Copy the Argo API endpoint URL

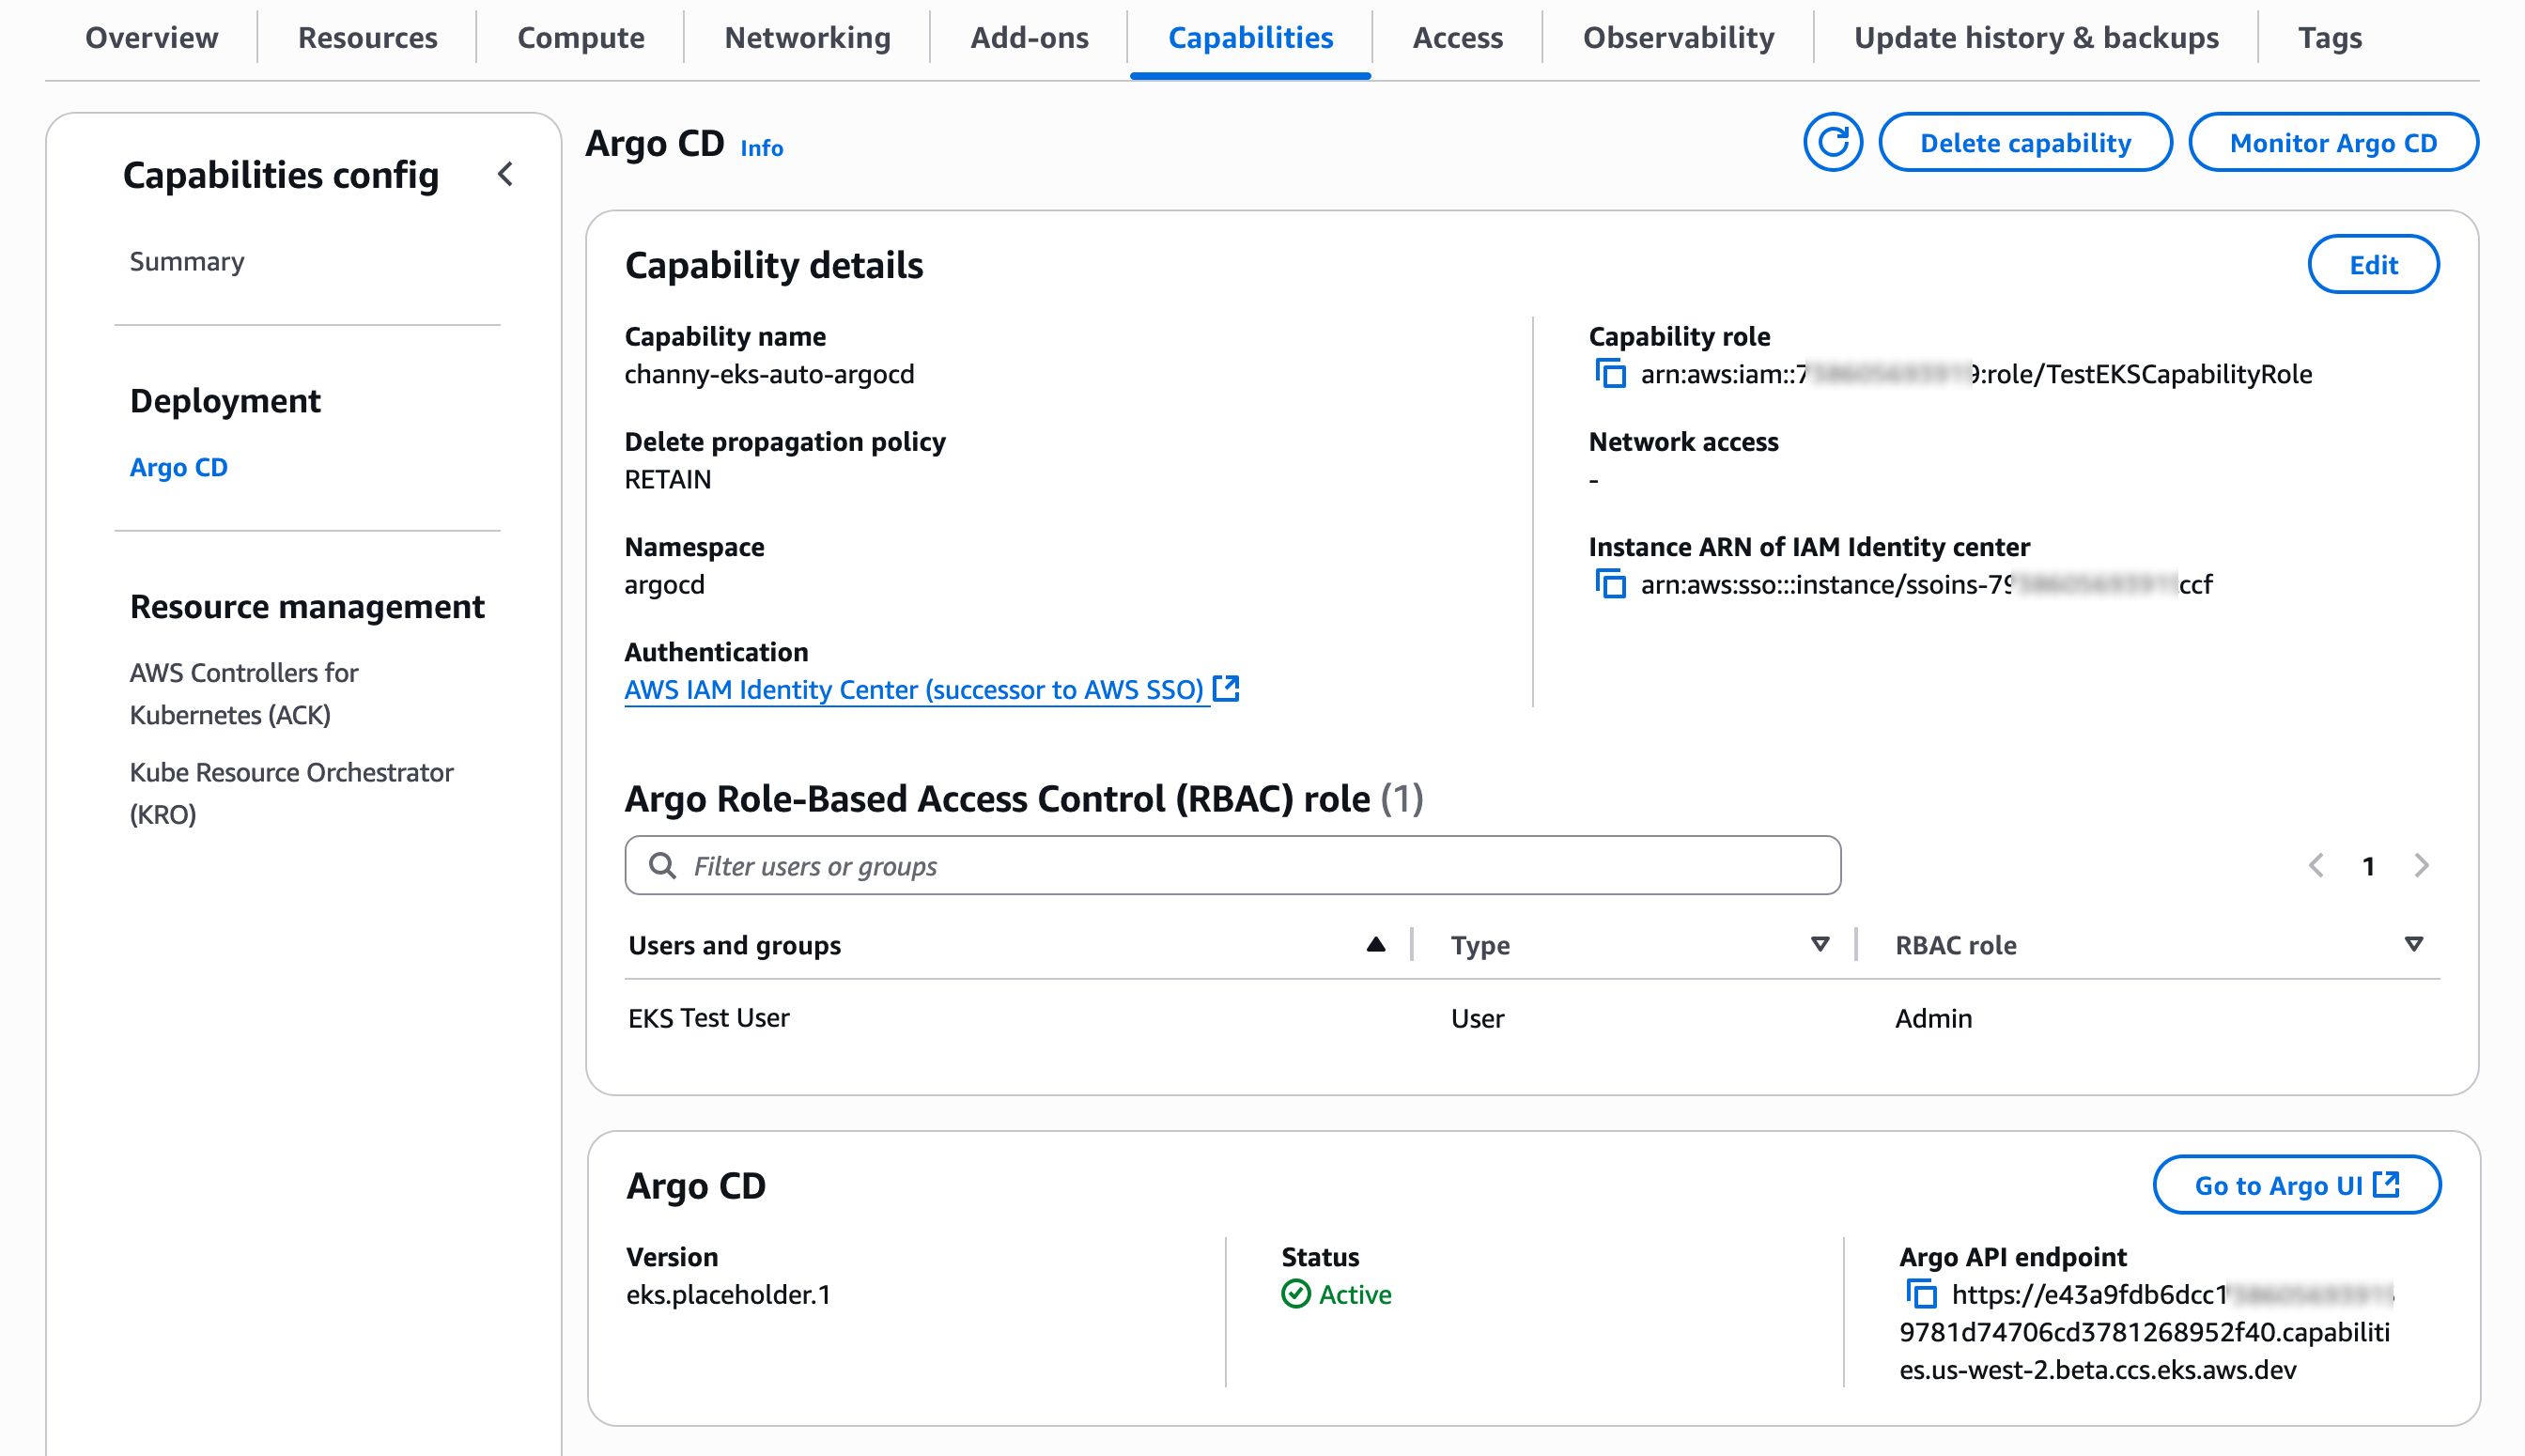[x=1920, y=1293]
